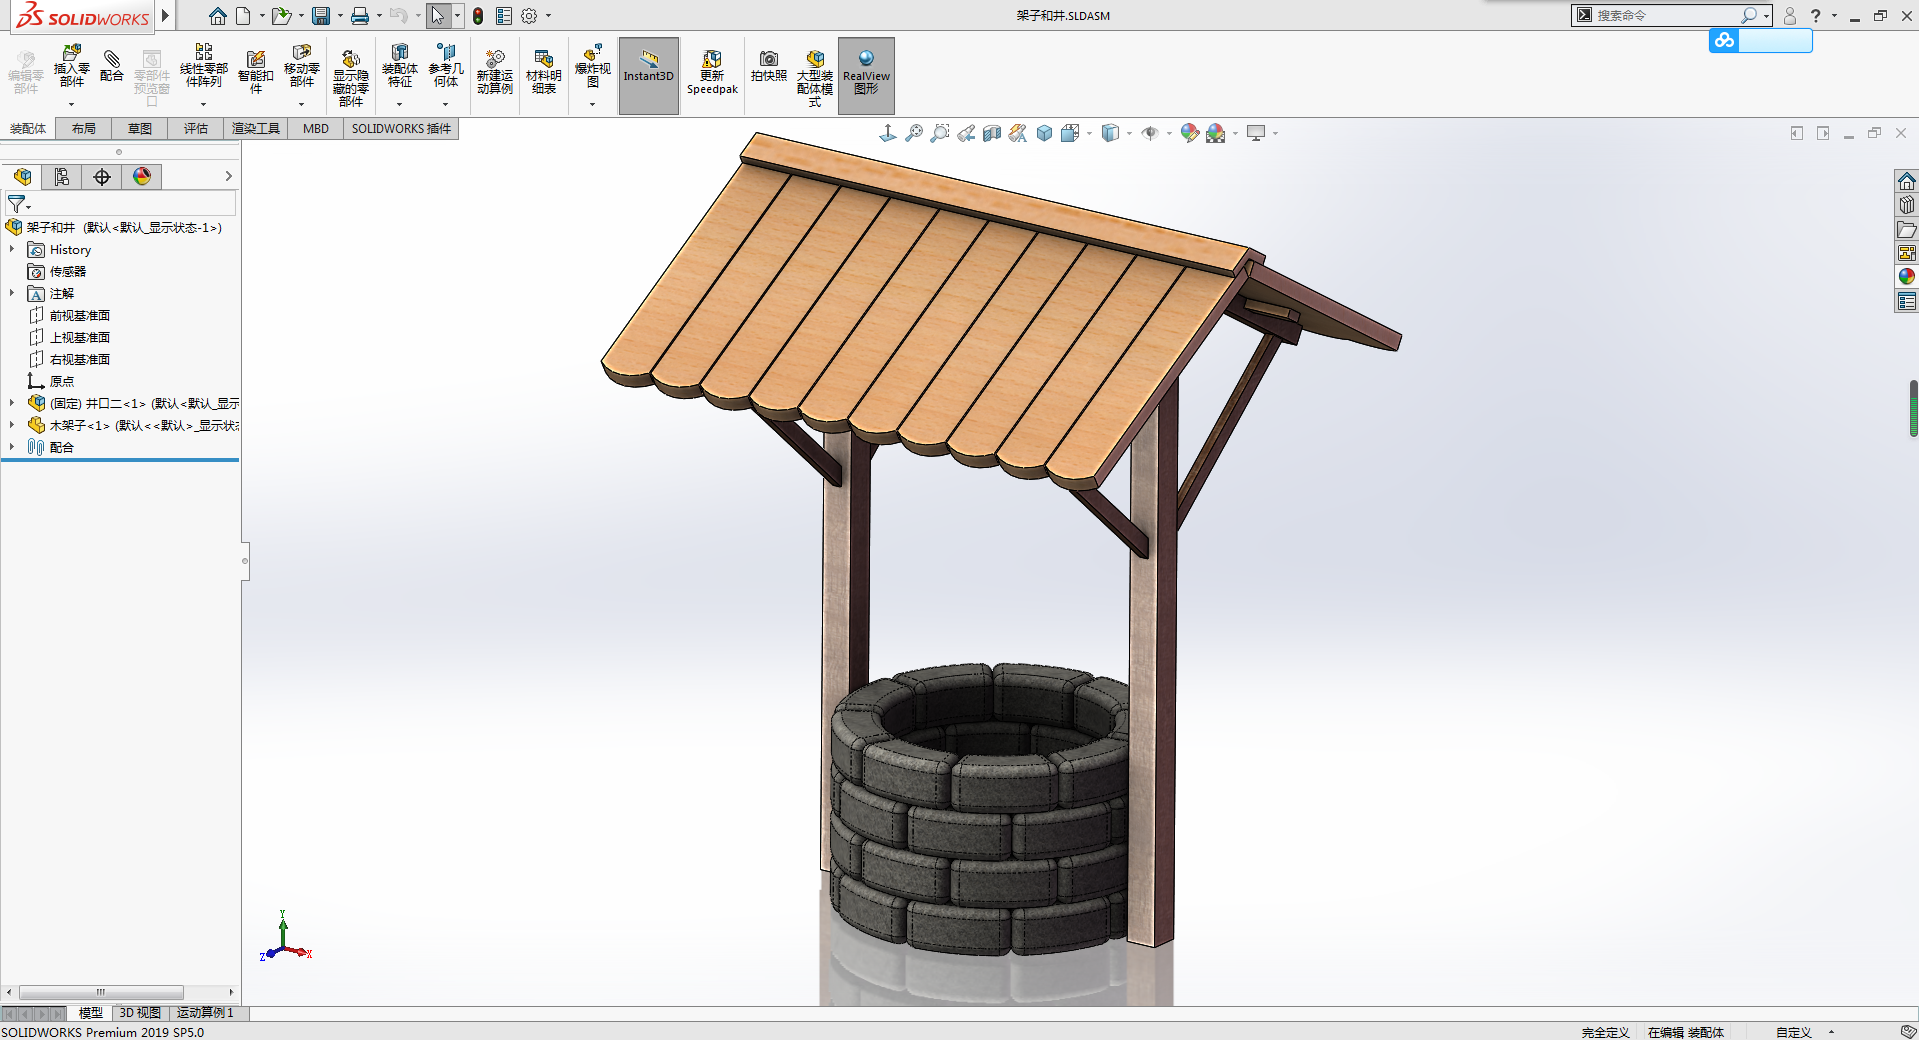
Task: Collapse the left panel via side handle
Action: point(245,561)
